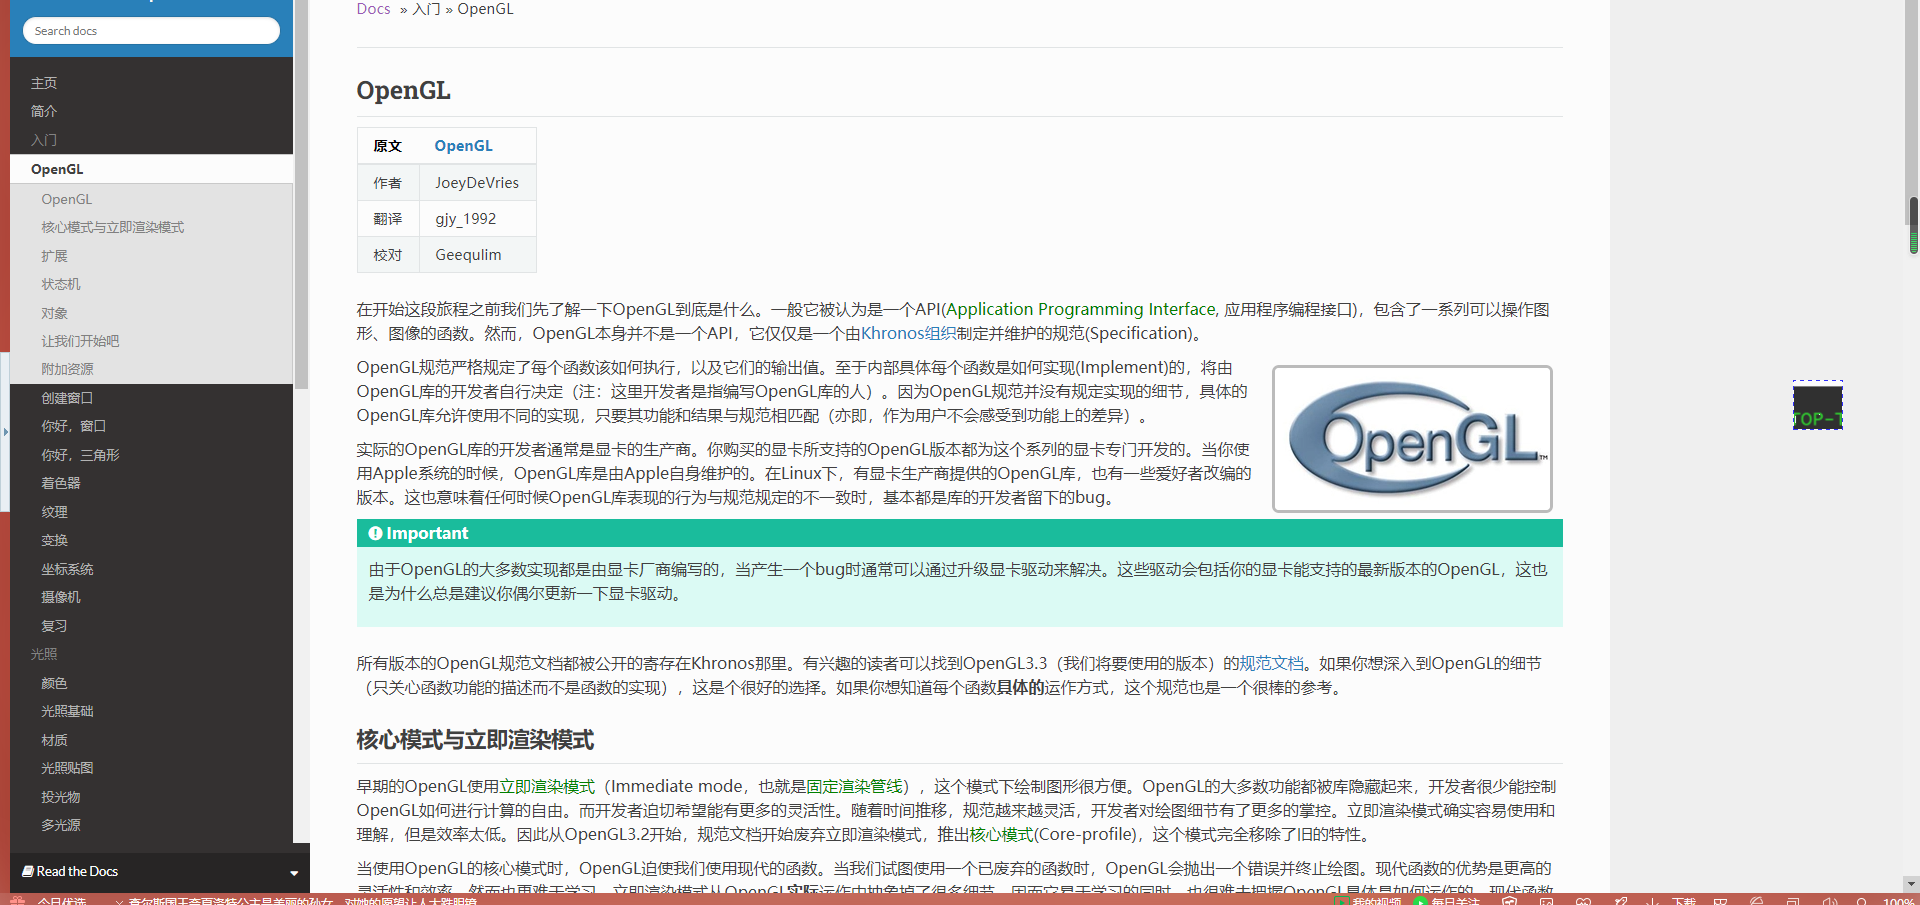Jump to the 附加资源 subsection
The height and width of the screenshot is (905, 1920).
(67, 369)
